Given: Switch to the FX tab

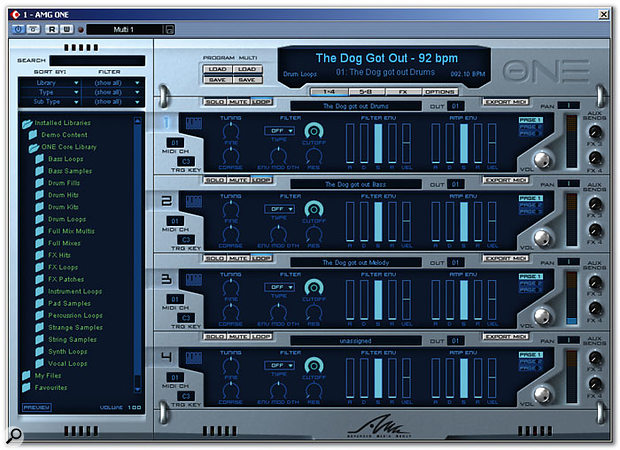Looking at the screenshot, I should coord(403,92).
